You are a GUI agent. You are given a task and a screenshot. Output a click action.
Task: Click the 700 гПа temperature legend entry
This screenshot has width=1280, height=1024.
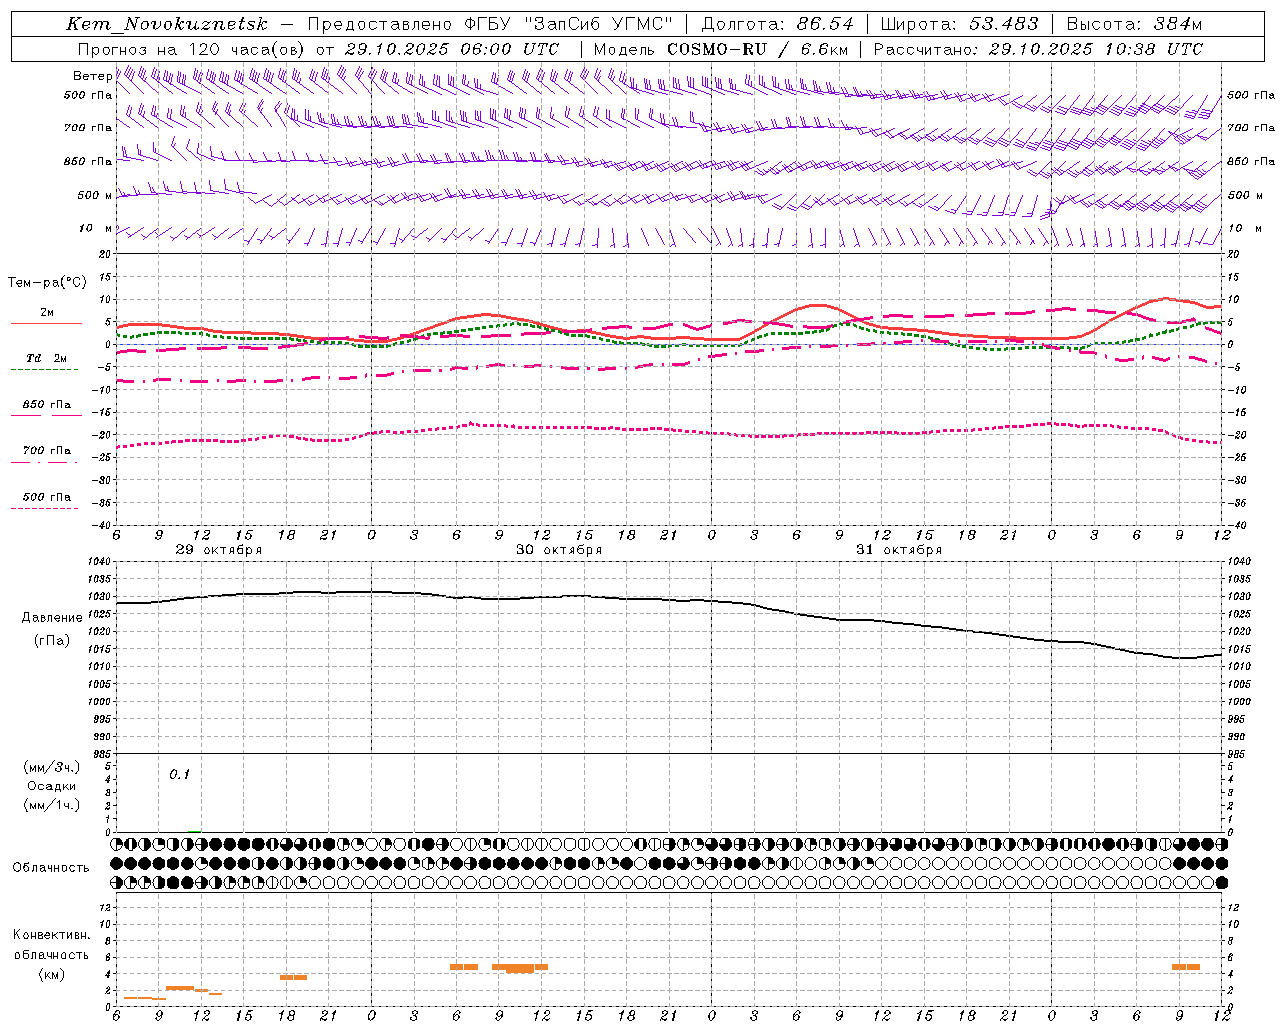tap(46, 450)
